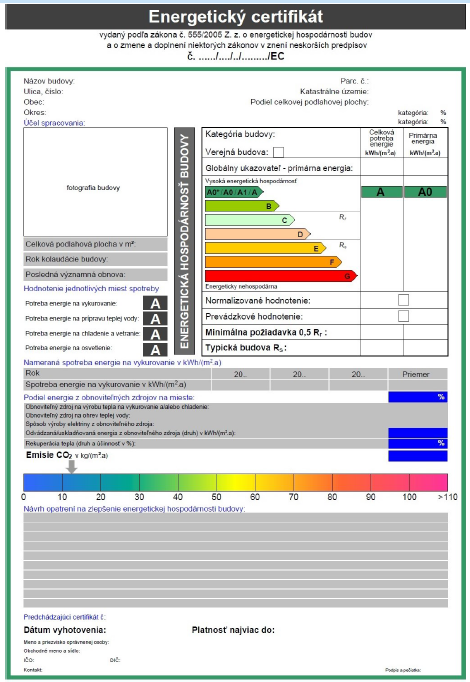Select the light green C class arrow
Image resolution: width=470 pixels, height=682 pixels.
[250, 220]
